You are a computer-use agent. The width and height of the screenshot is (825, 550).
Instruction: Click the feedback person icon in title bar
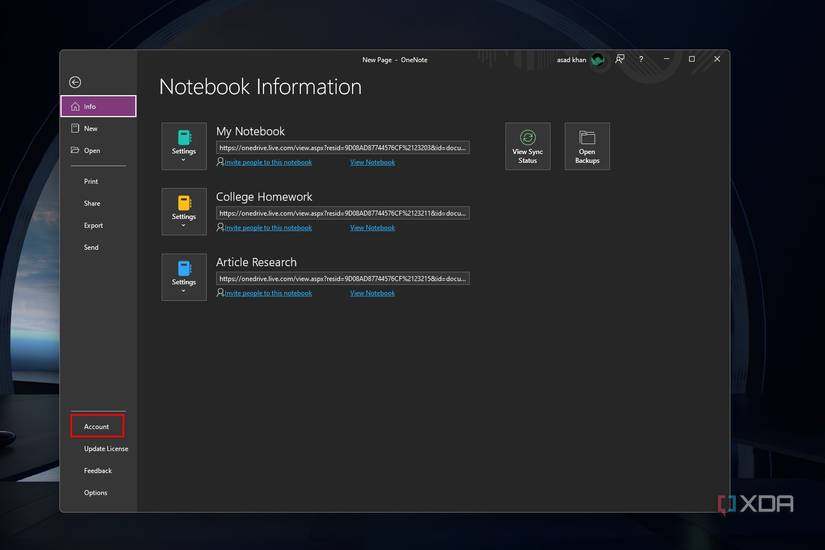point(620,59)
